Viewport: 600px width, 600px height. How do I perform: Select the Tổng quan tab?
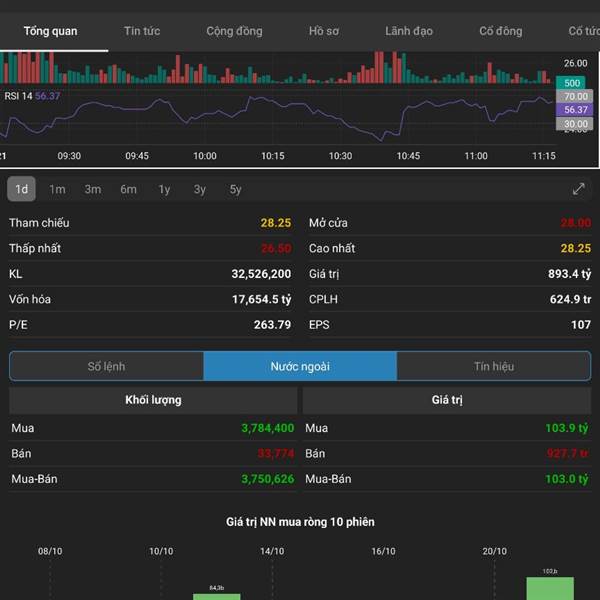[51, 31]
